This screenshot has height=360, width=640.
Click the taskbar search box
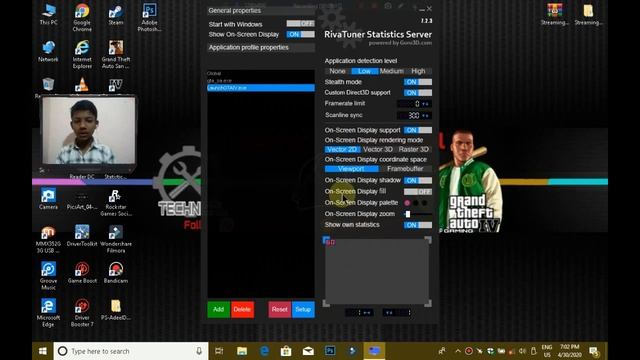pos(131,351)
